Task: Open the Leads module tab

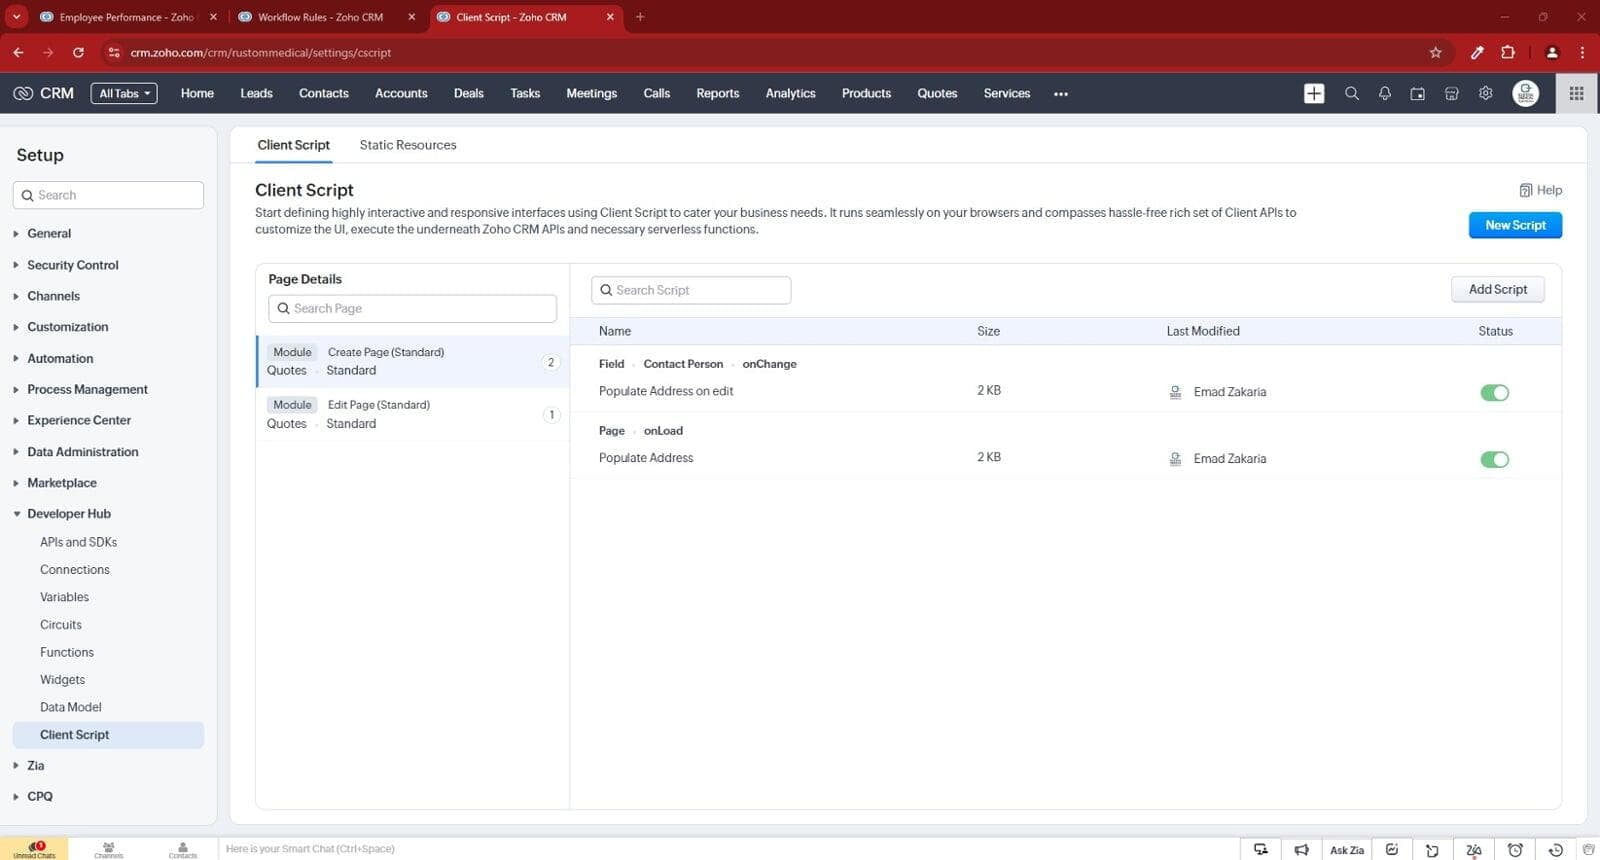Action: (x=256, y=93)
